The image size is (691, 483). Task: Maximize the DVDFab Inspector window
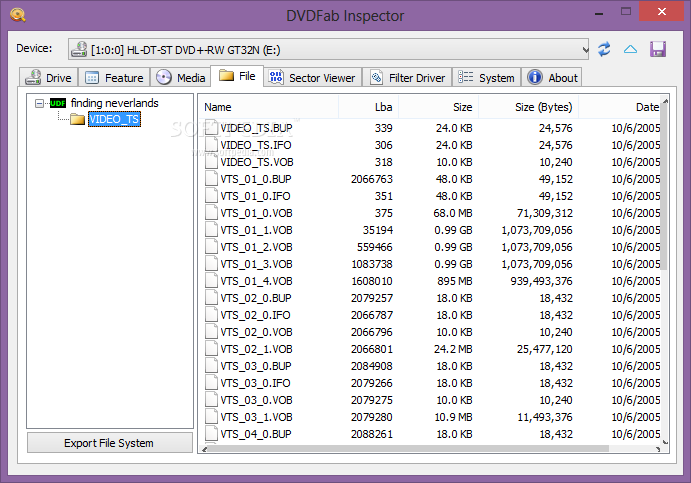(x=626, y=11)
